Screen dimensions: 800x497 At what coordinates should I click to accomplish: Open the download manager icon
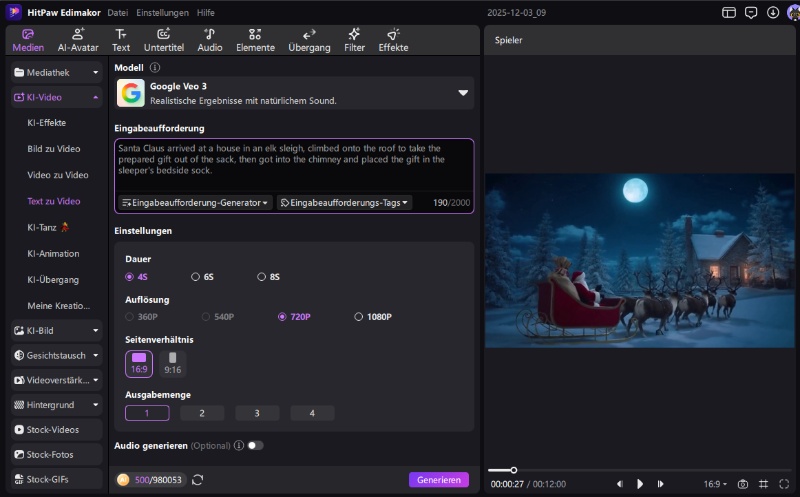click(773, 13)
